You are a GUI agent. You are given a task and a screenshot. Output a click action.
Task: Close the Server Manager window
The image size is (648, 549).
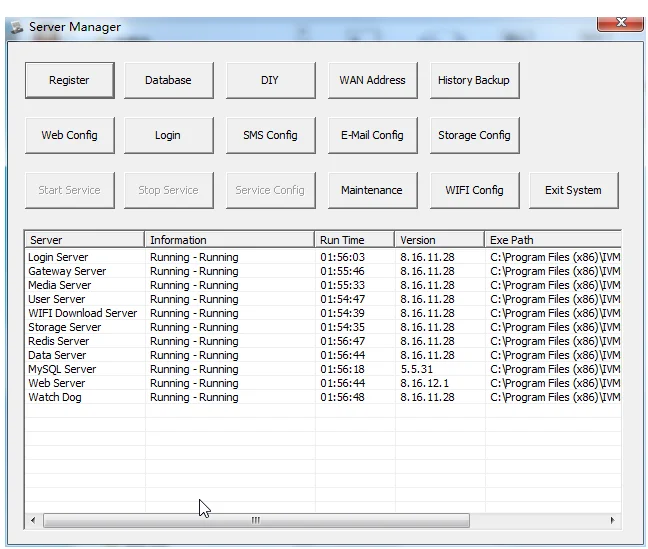pos(620,23)
